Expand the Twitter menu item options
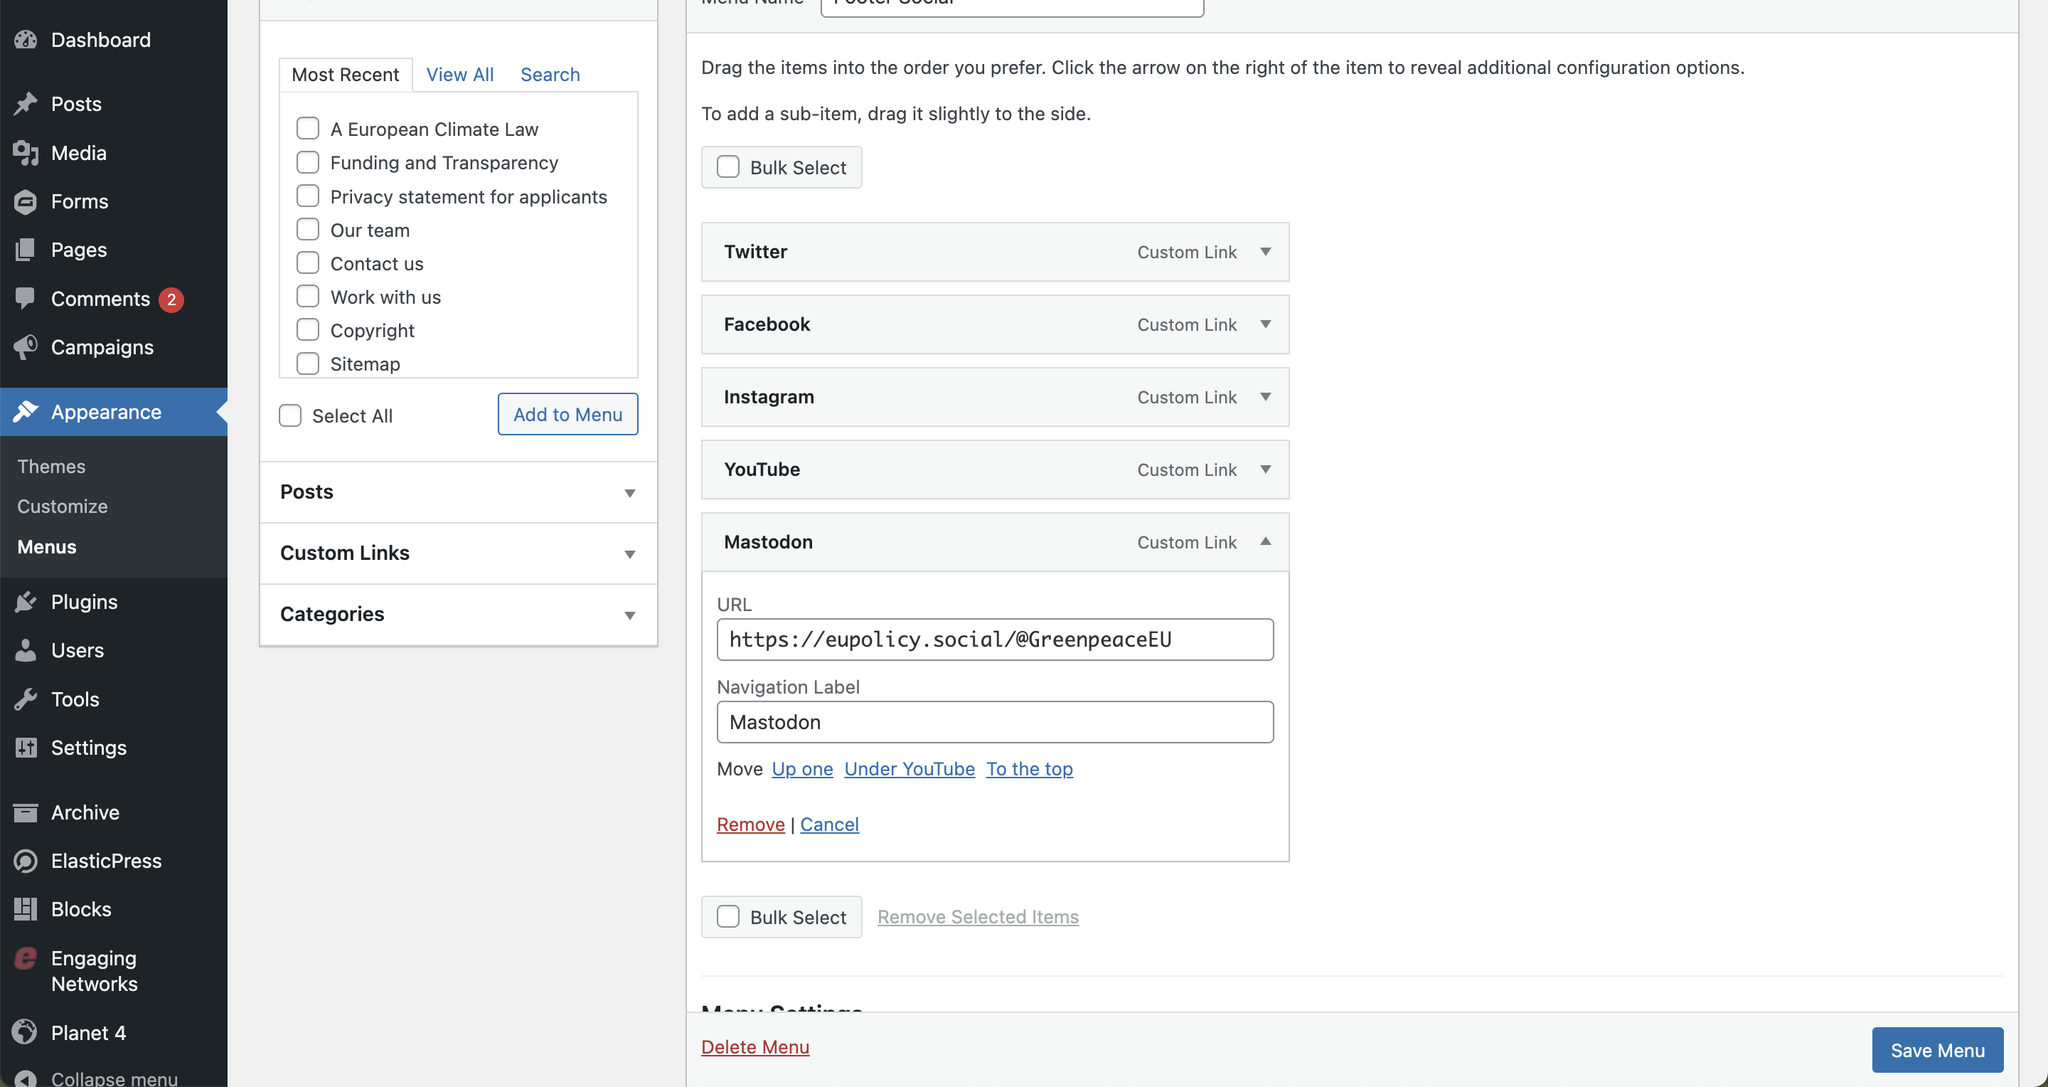Screen dimensions: 2048x1087 1265,252
